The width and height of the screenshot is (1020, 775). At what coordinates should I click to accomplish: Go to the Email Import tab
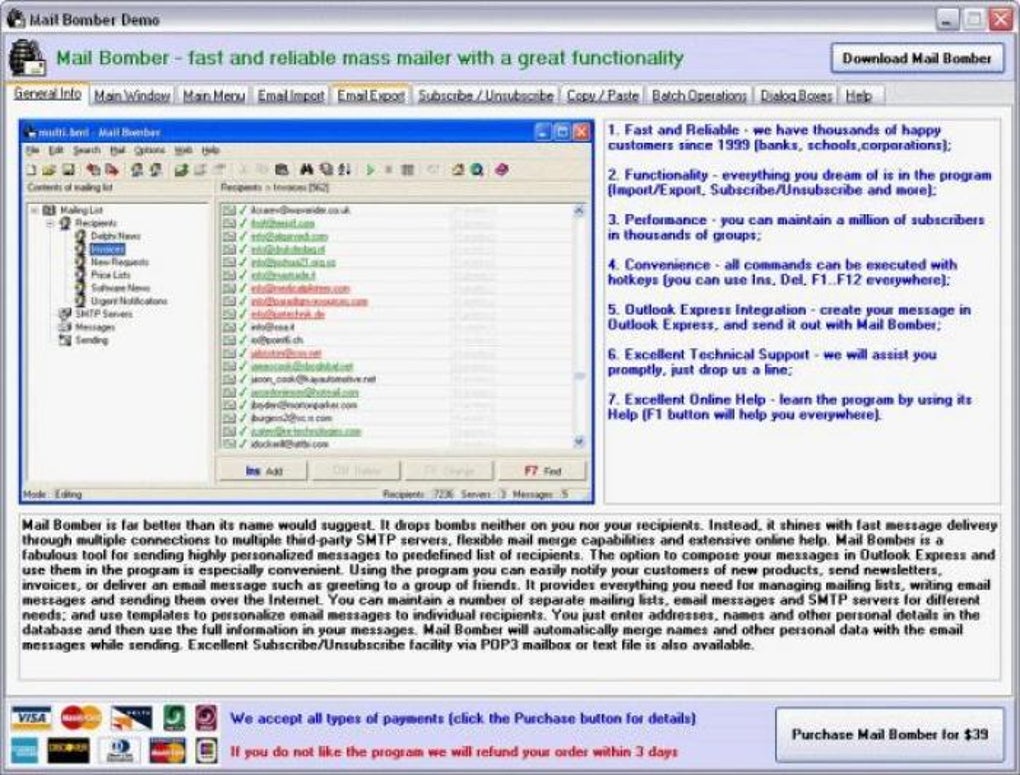[x=291, y=96]
